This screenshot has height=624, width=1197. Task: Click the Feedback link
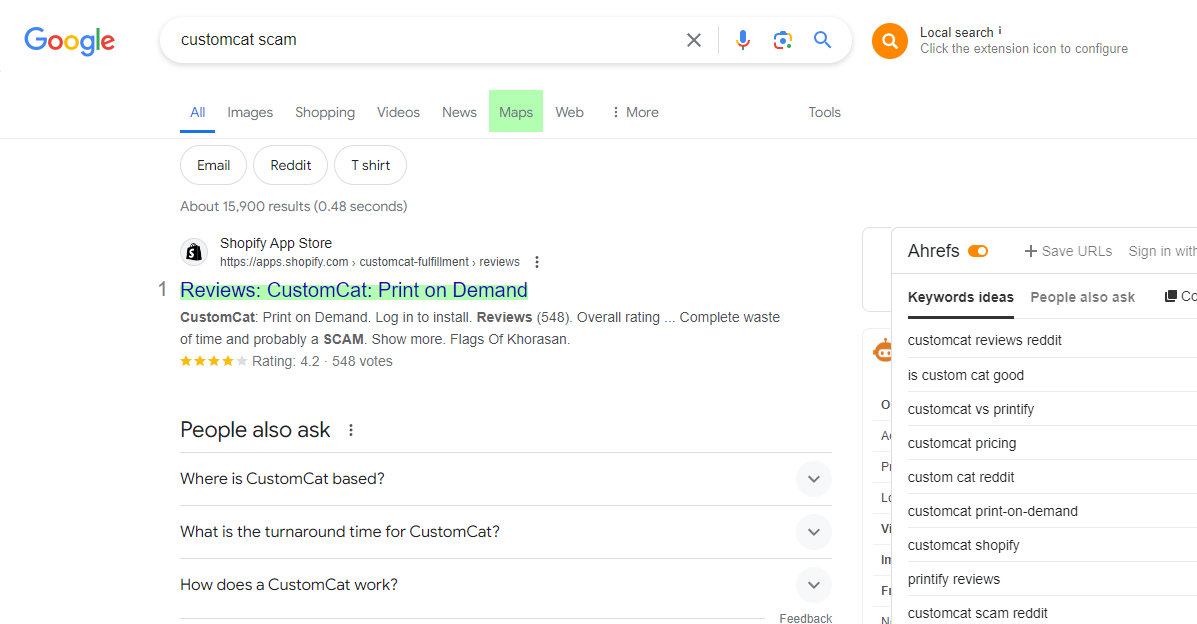click(805, 618)
